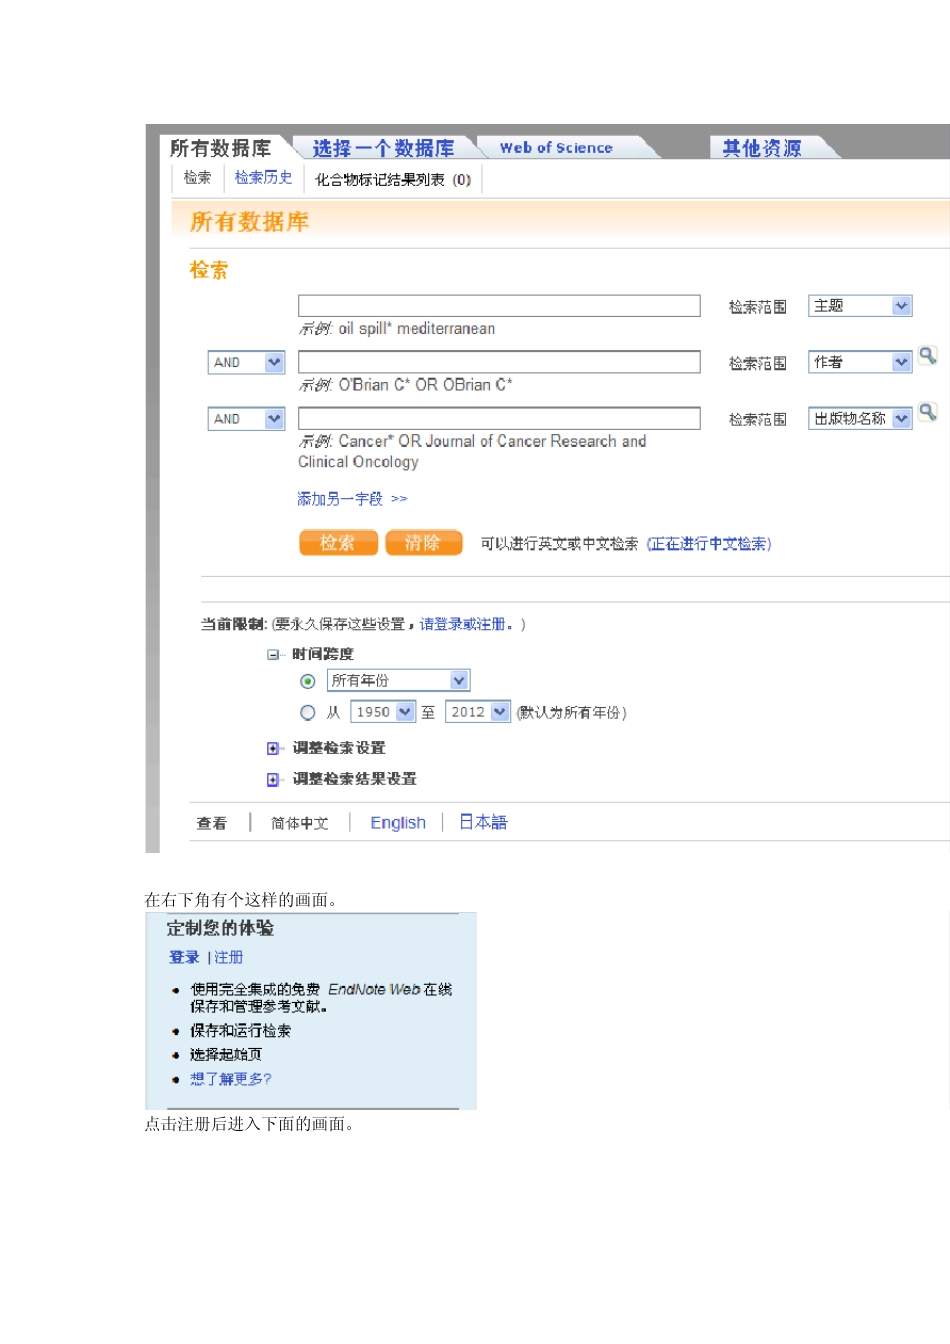Focus the topic search input field
Image resolution: width=950 pixels, height=1344 pixels.
pyautogui.click(x=499, y=306)
